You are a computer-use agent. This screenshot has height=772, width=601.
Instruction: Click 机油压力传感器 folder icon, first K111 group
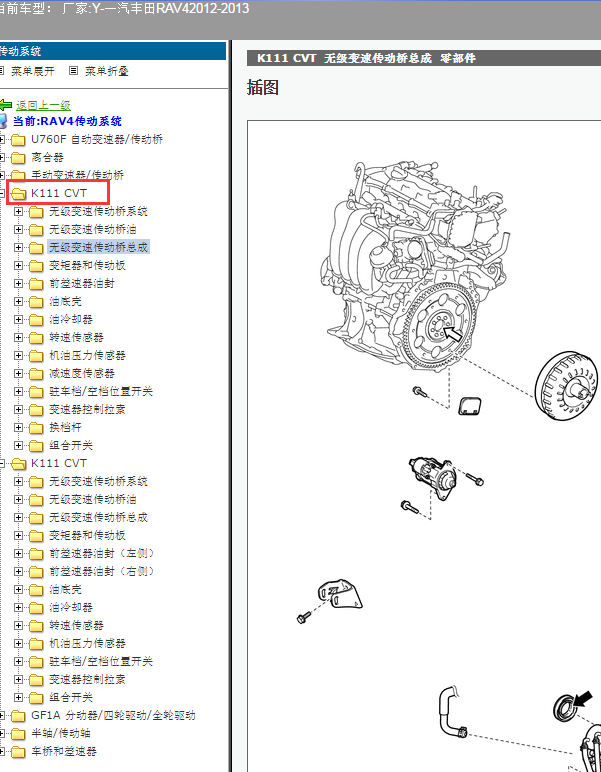(36, 355)
